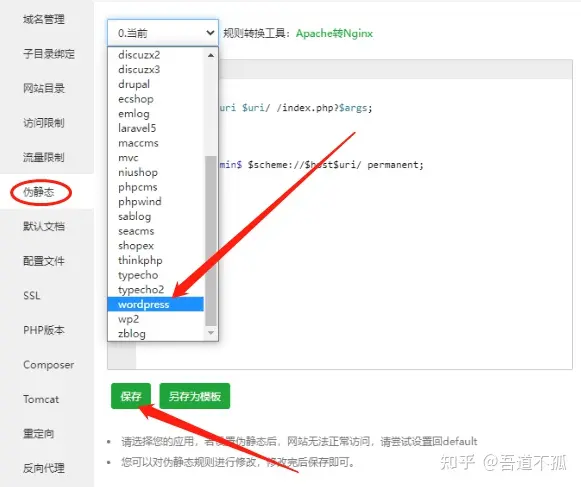The width and height of the screenshot is (581, 487).
Task: Go to the PHP版本 tab
Action: (44, 330)
